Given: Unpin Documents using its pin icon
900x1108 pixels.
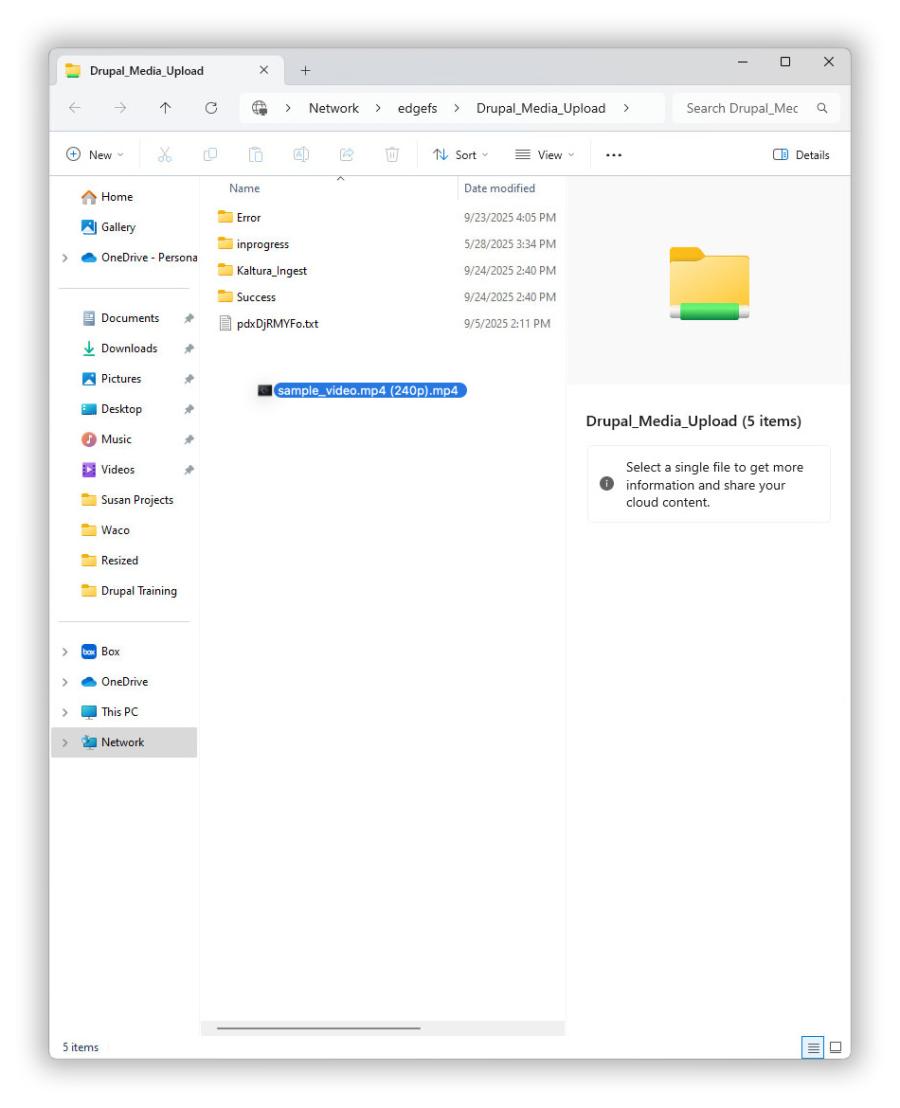Looking at the screenshot, I should click(x=189, y=319).
